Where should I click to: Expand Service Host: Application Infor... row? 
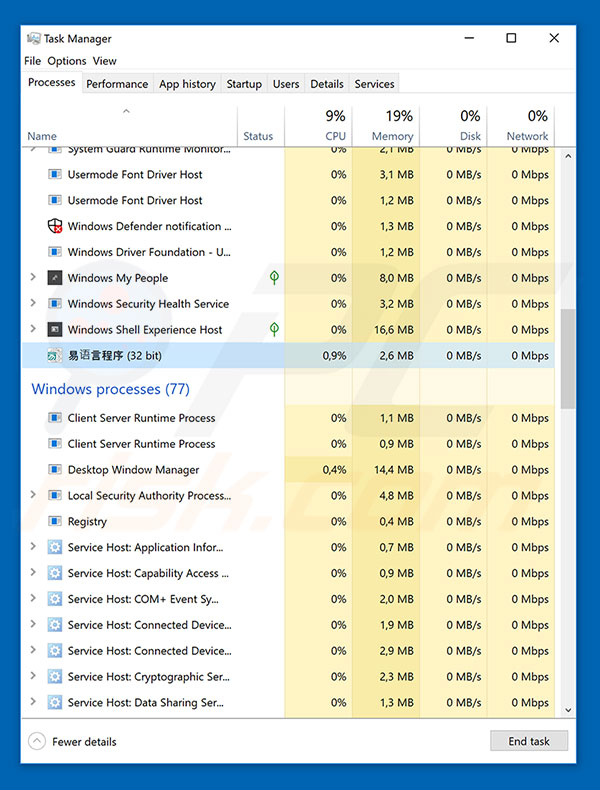tap(33, 547)
